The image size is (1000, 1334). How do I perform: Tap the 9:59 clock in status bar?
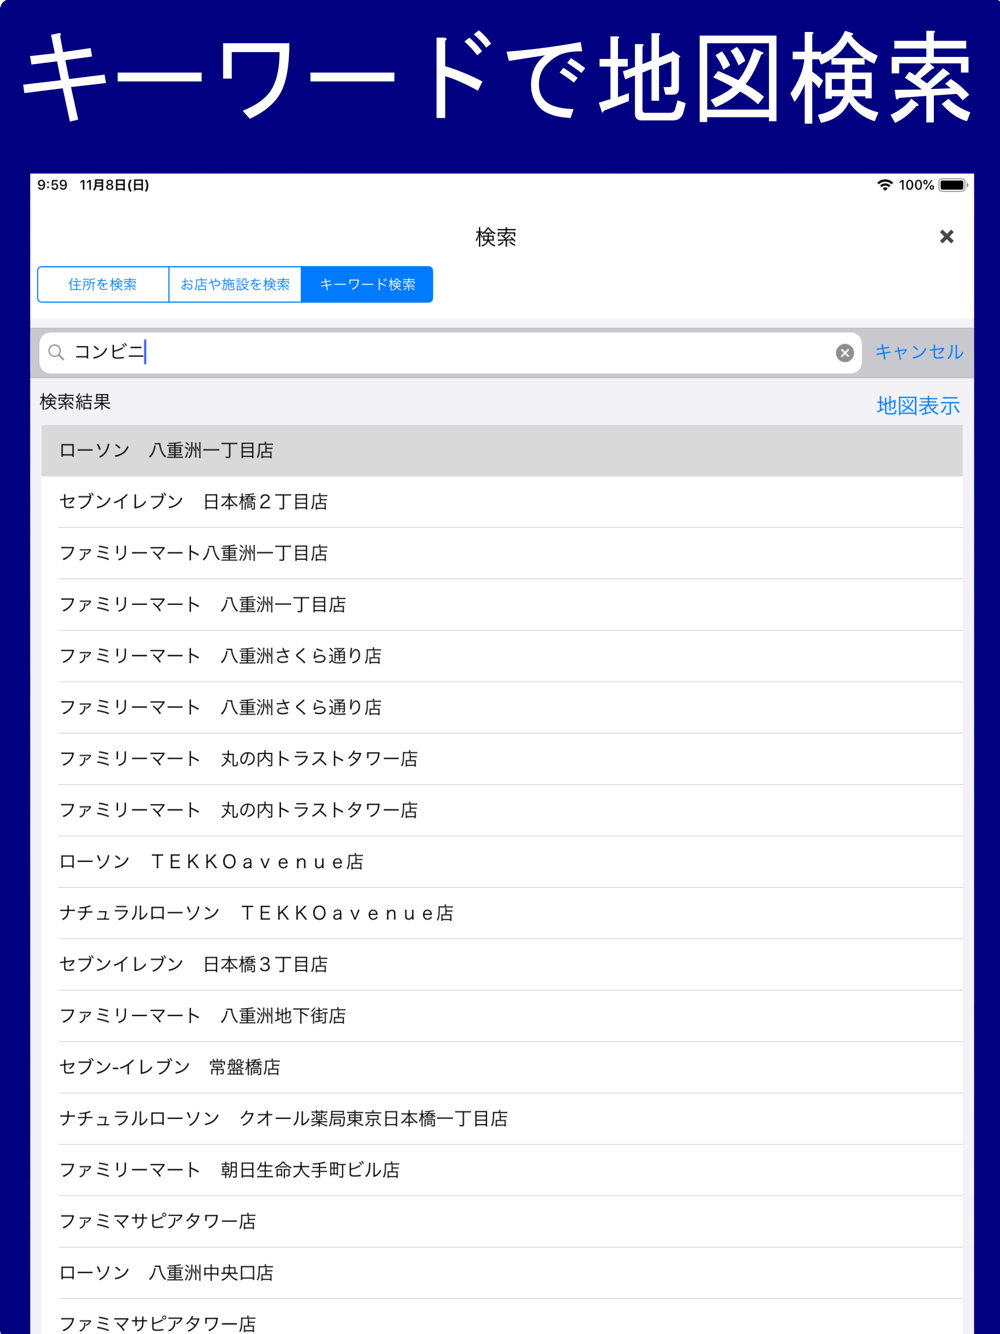[52, 185]
